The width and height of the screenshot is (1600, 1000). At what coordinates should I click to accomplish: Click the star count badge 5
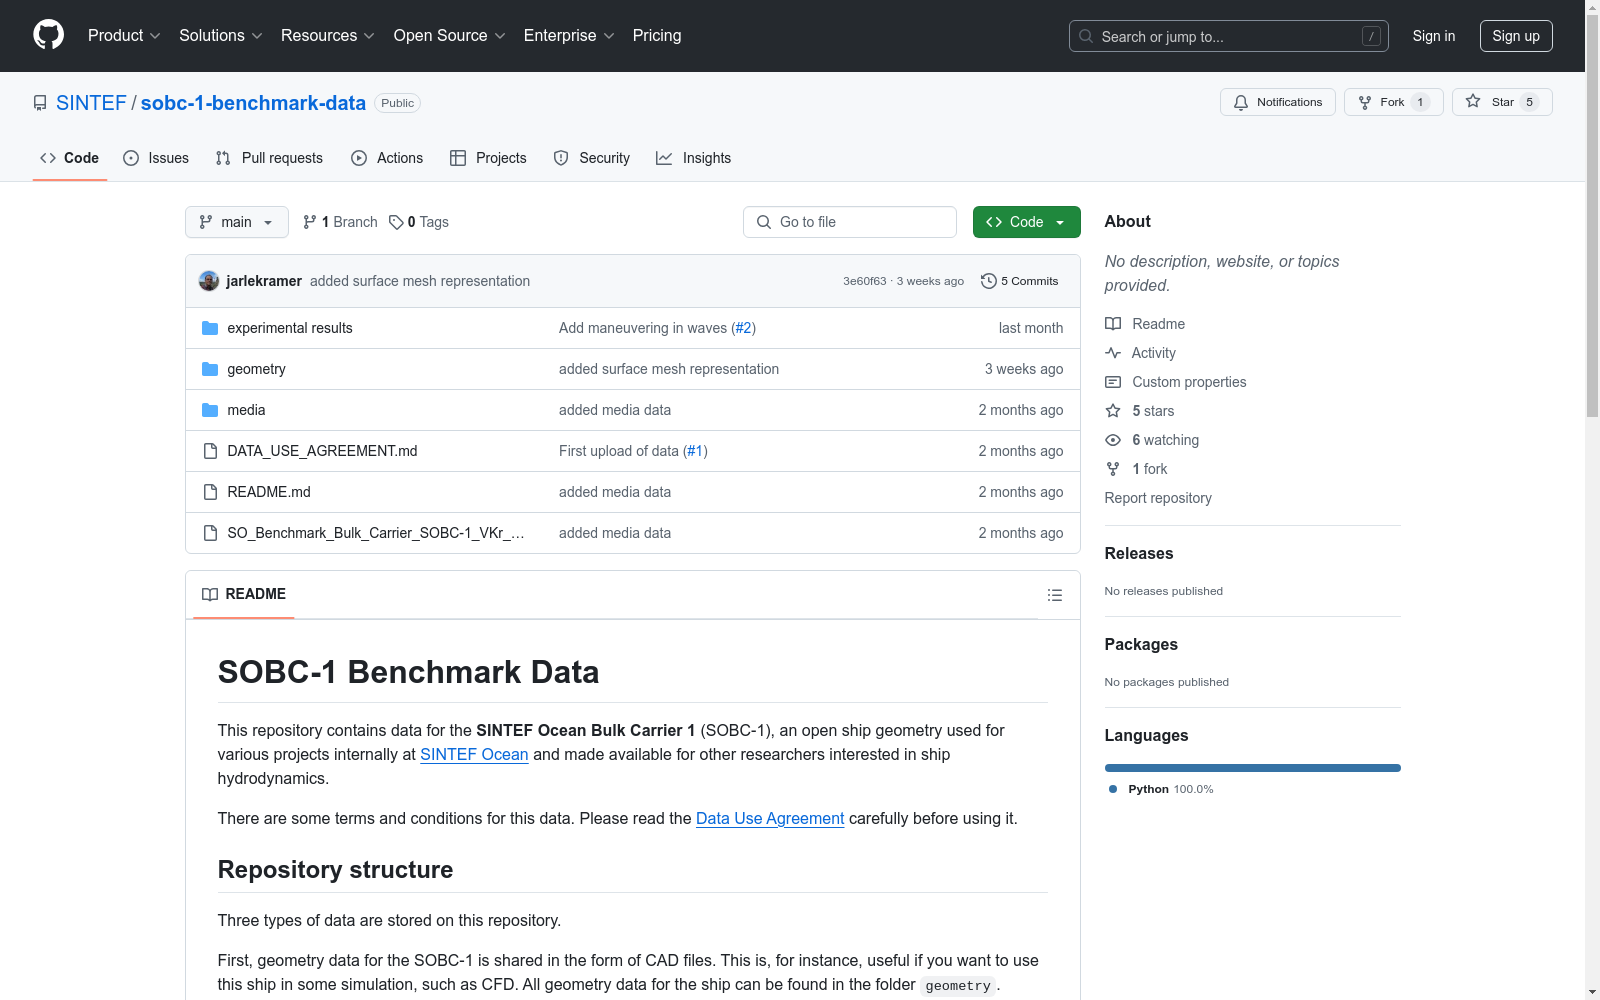pos(1529,102)
